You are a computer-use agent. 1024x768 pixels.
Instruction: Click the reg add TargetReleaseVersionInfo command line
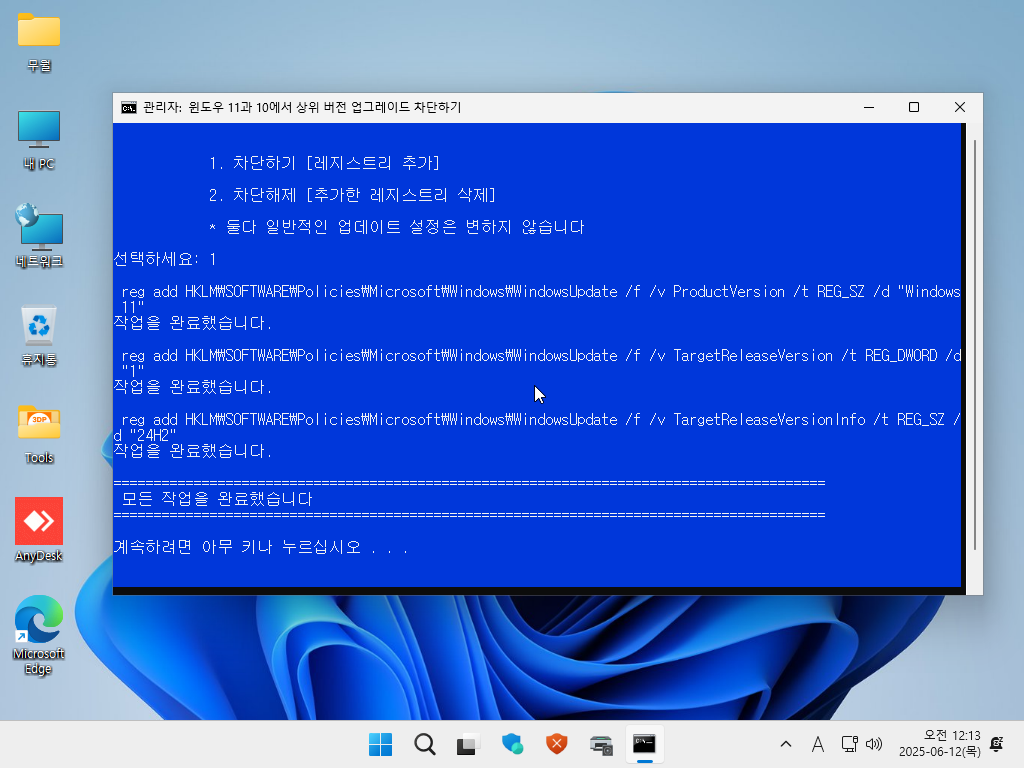[x=537, y=426]
